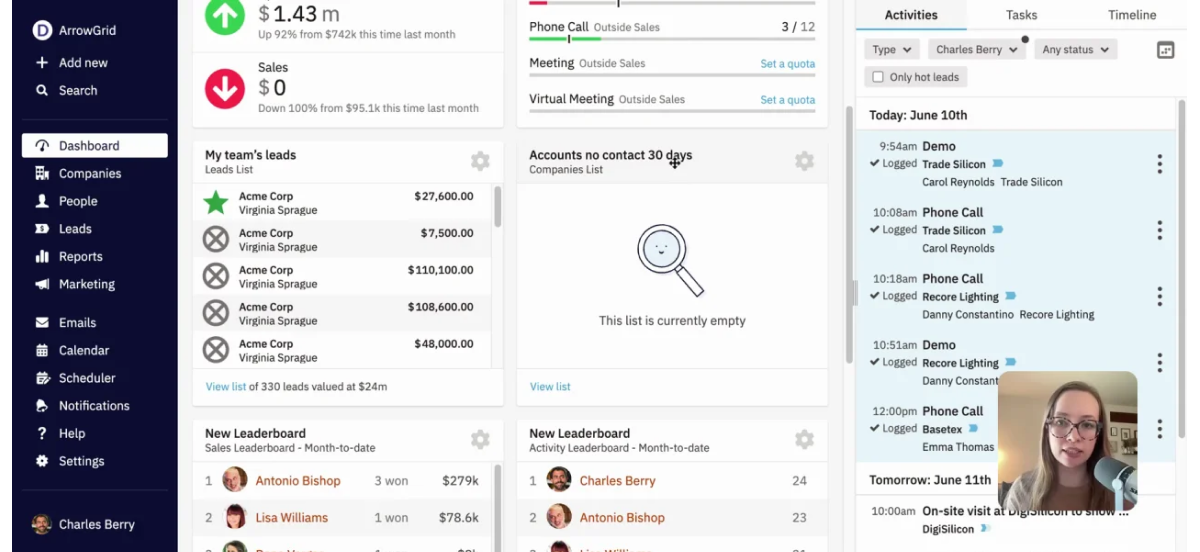Click gear on Sales Leaderboard widget
The width and height of the screenshot is (1200, 552).
click(480, 439)
